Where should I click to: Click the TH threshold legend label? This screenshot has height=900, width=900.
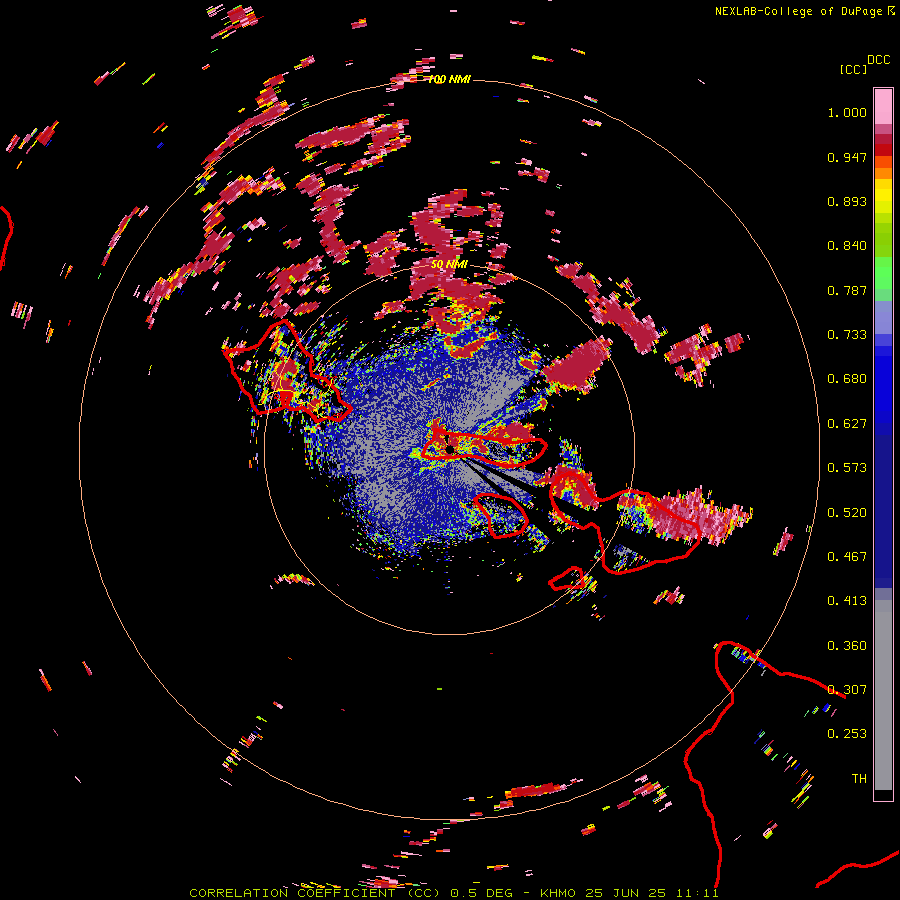[x=859, y=779]
